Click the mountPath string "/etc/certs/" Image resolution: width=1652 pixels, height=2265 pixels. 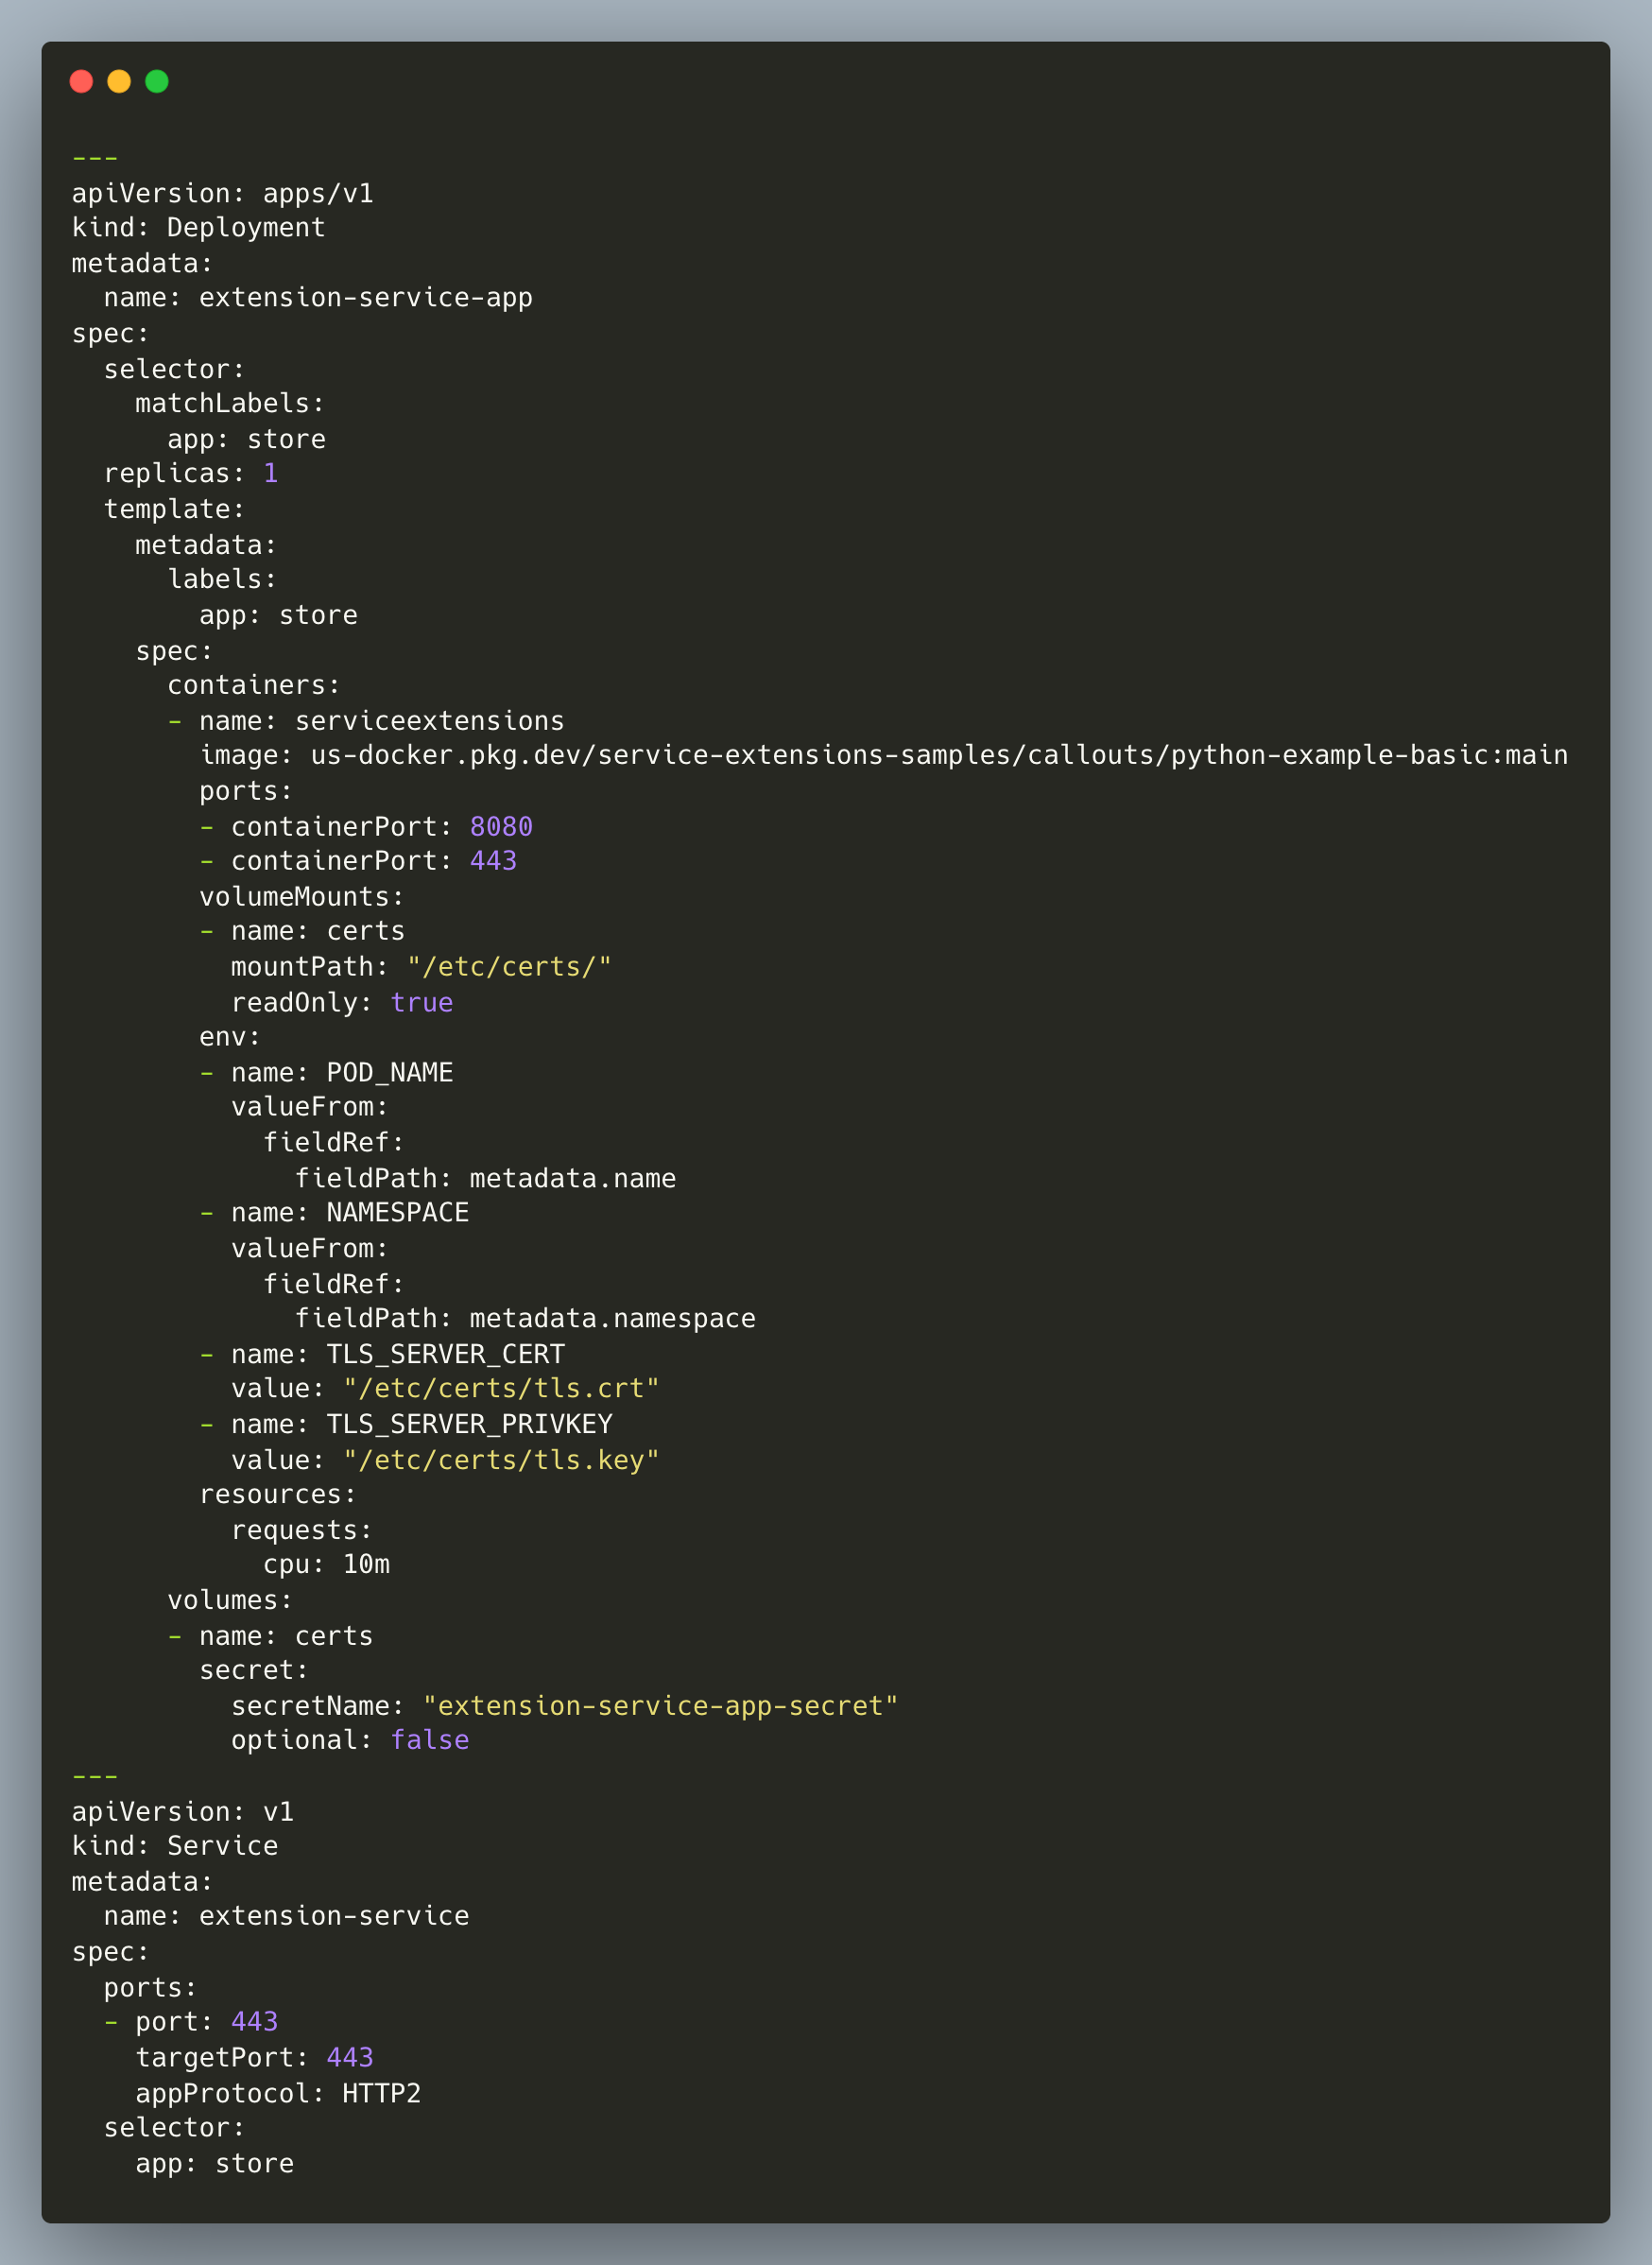[509, 967]
